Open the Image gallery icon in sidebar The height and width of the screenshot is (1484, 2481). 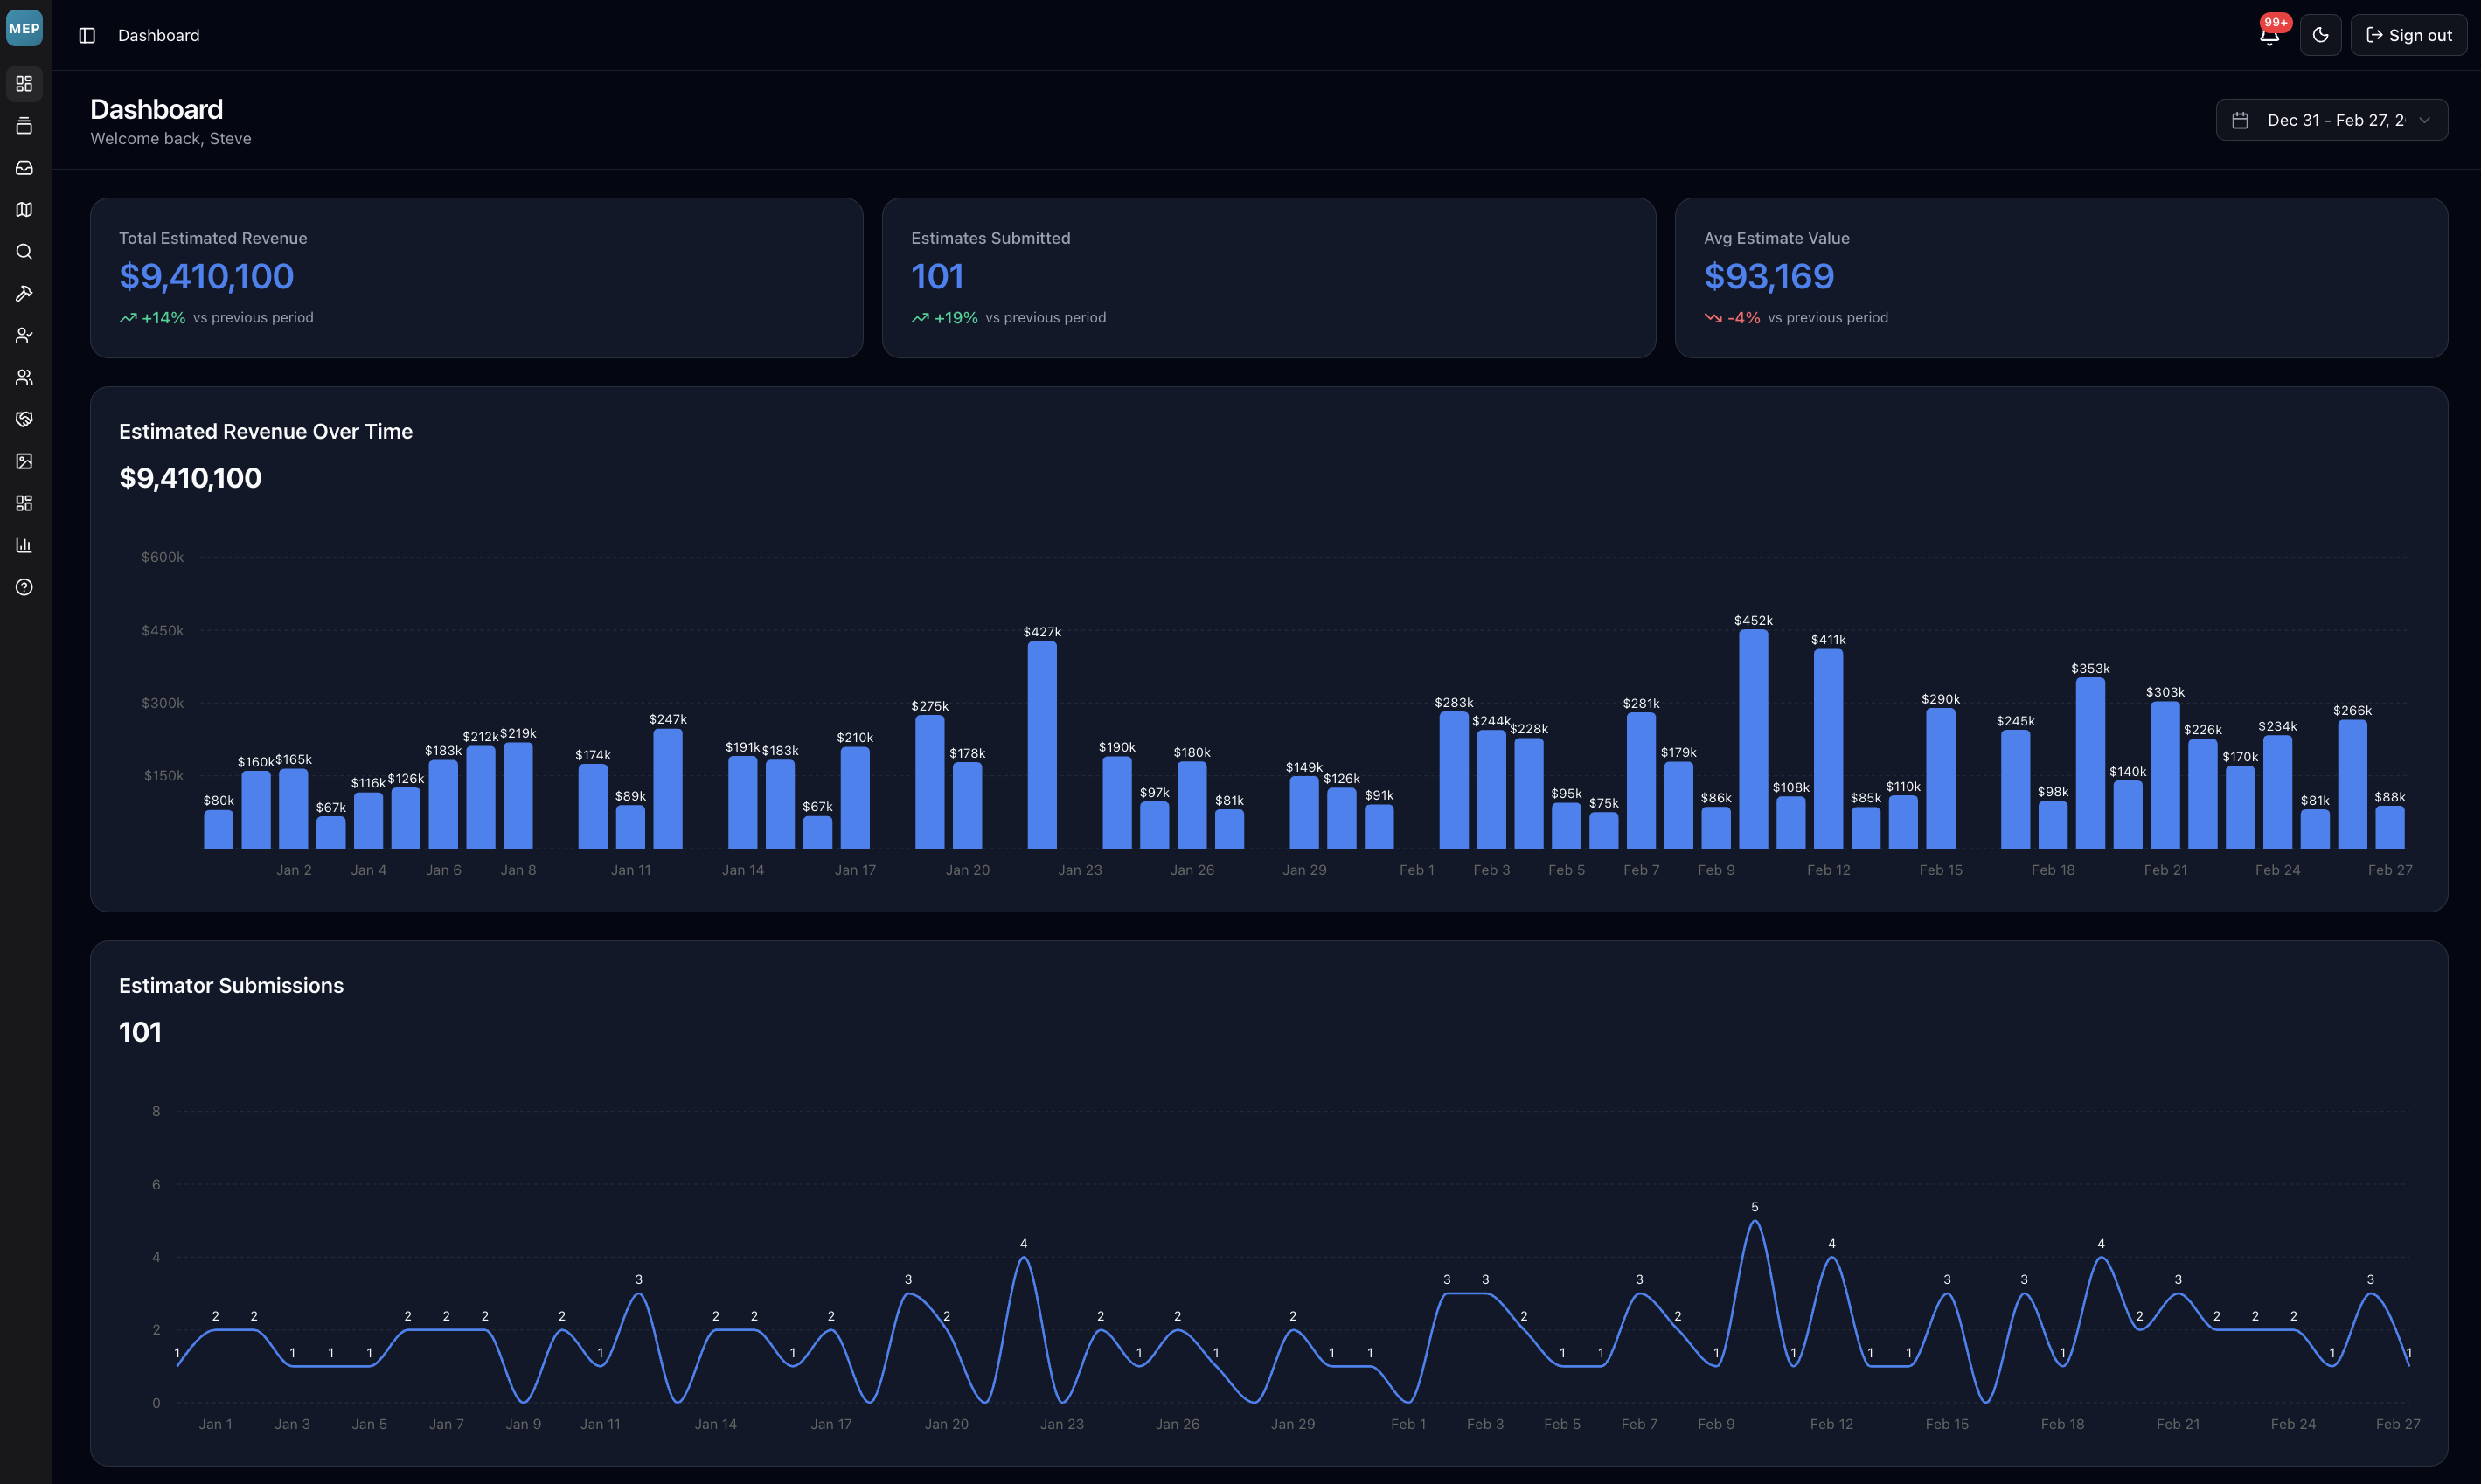[24, 461]
